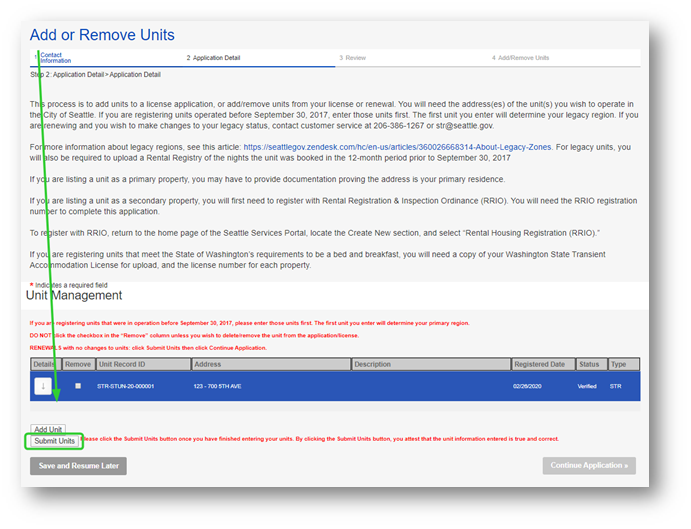Sort by the Address column header

pos(208,364)
